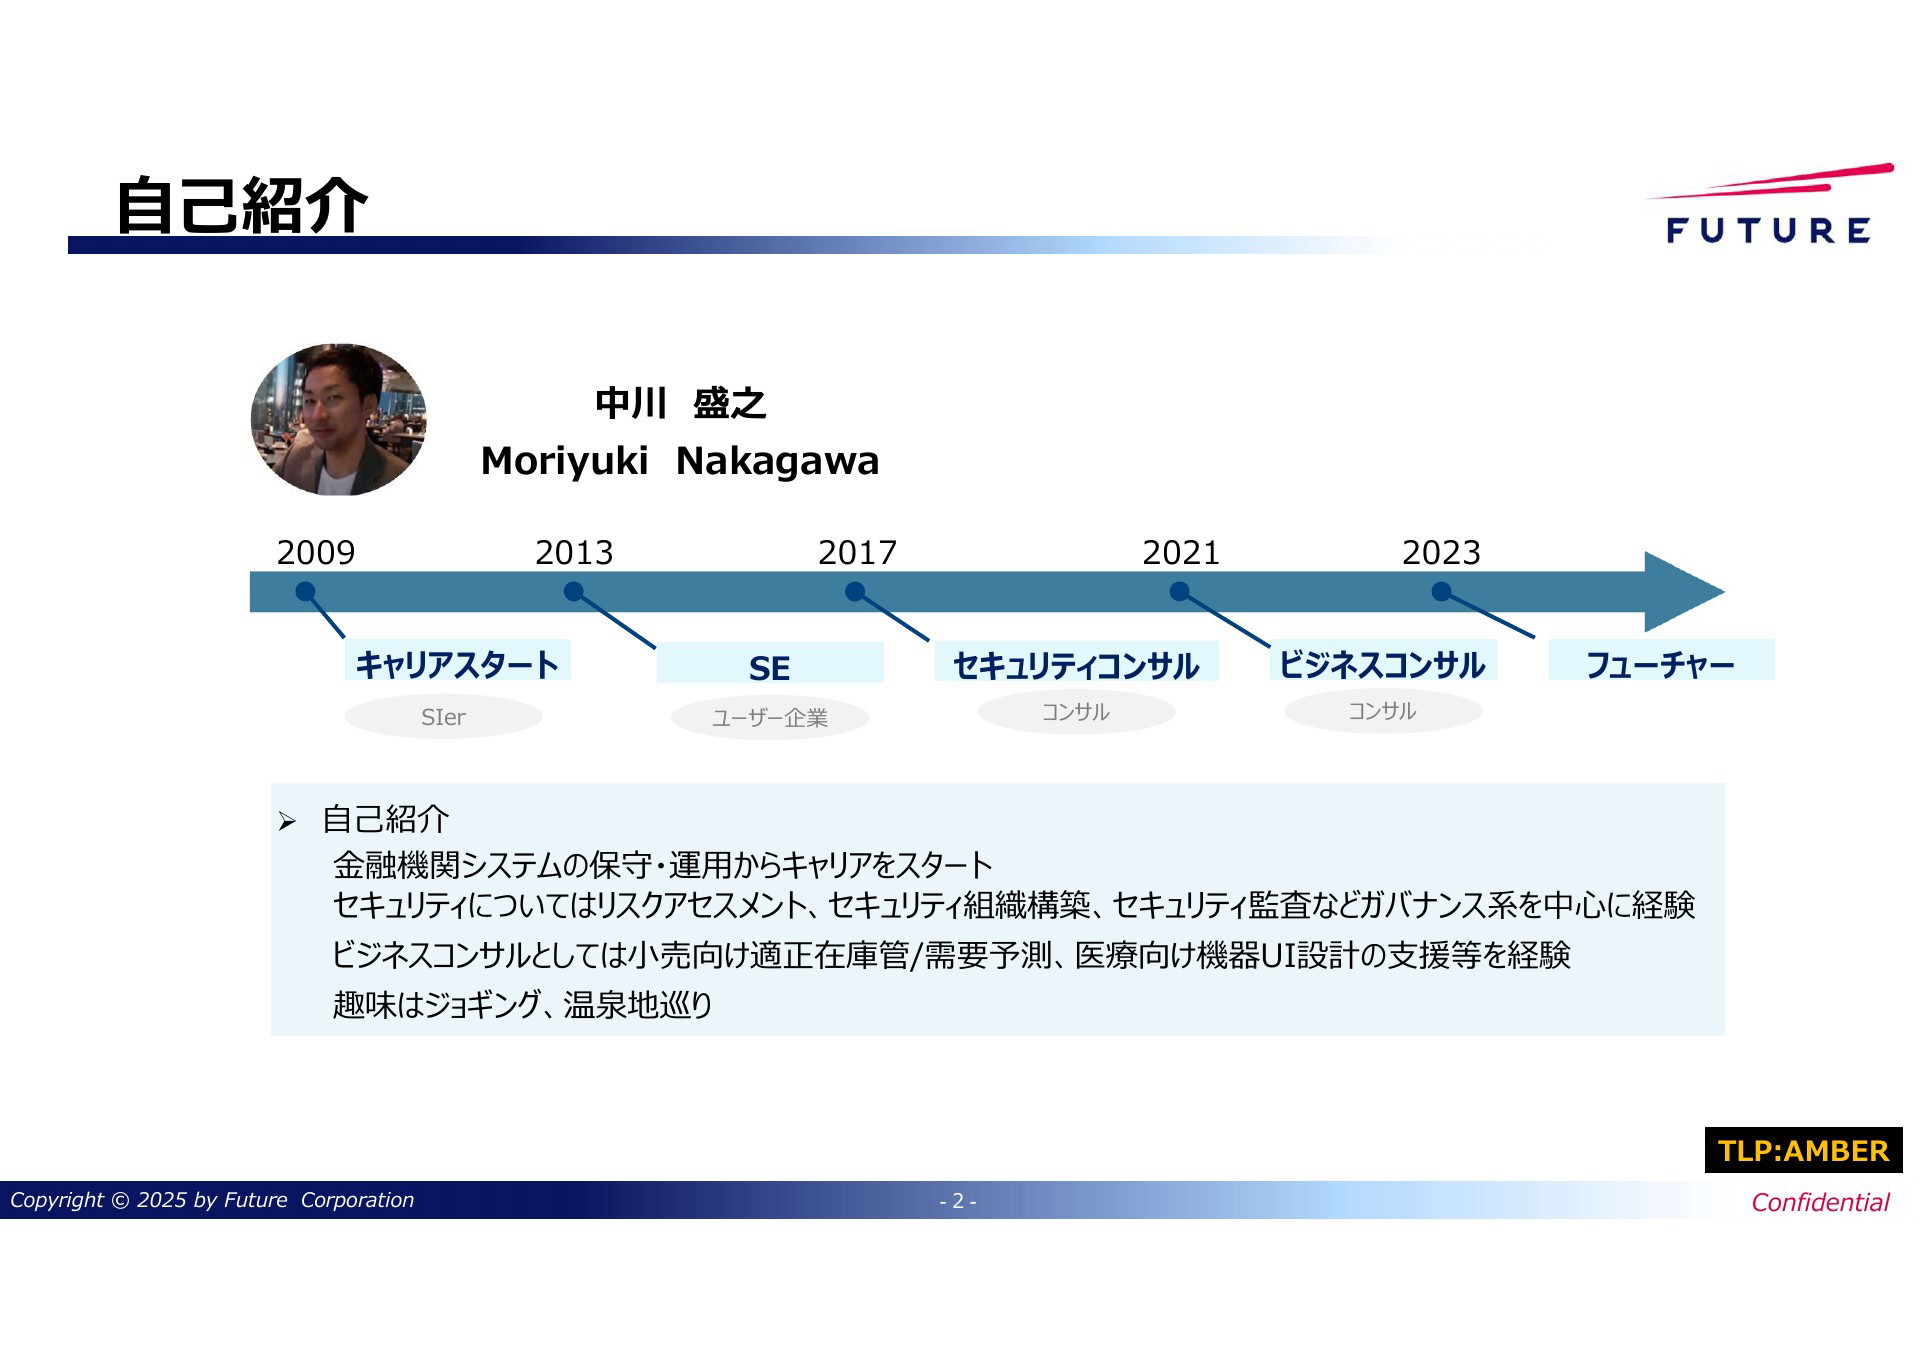Click the コンサル tag under セキュリティコンサル

1076,712
